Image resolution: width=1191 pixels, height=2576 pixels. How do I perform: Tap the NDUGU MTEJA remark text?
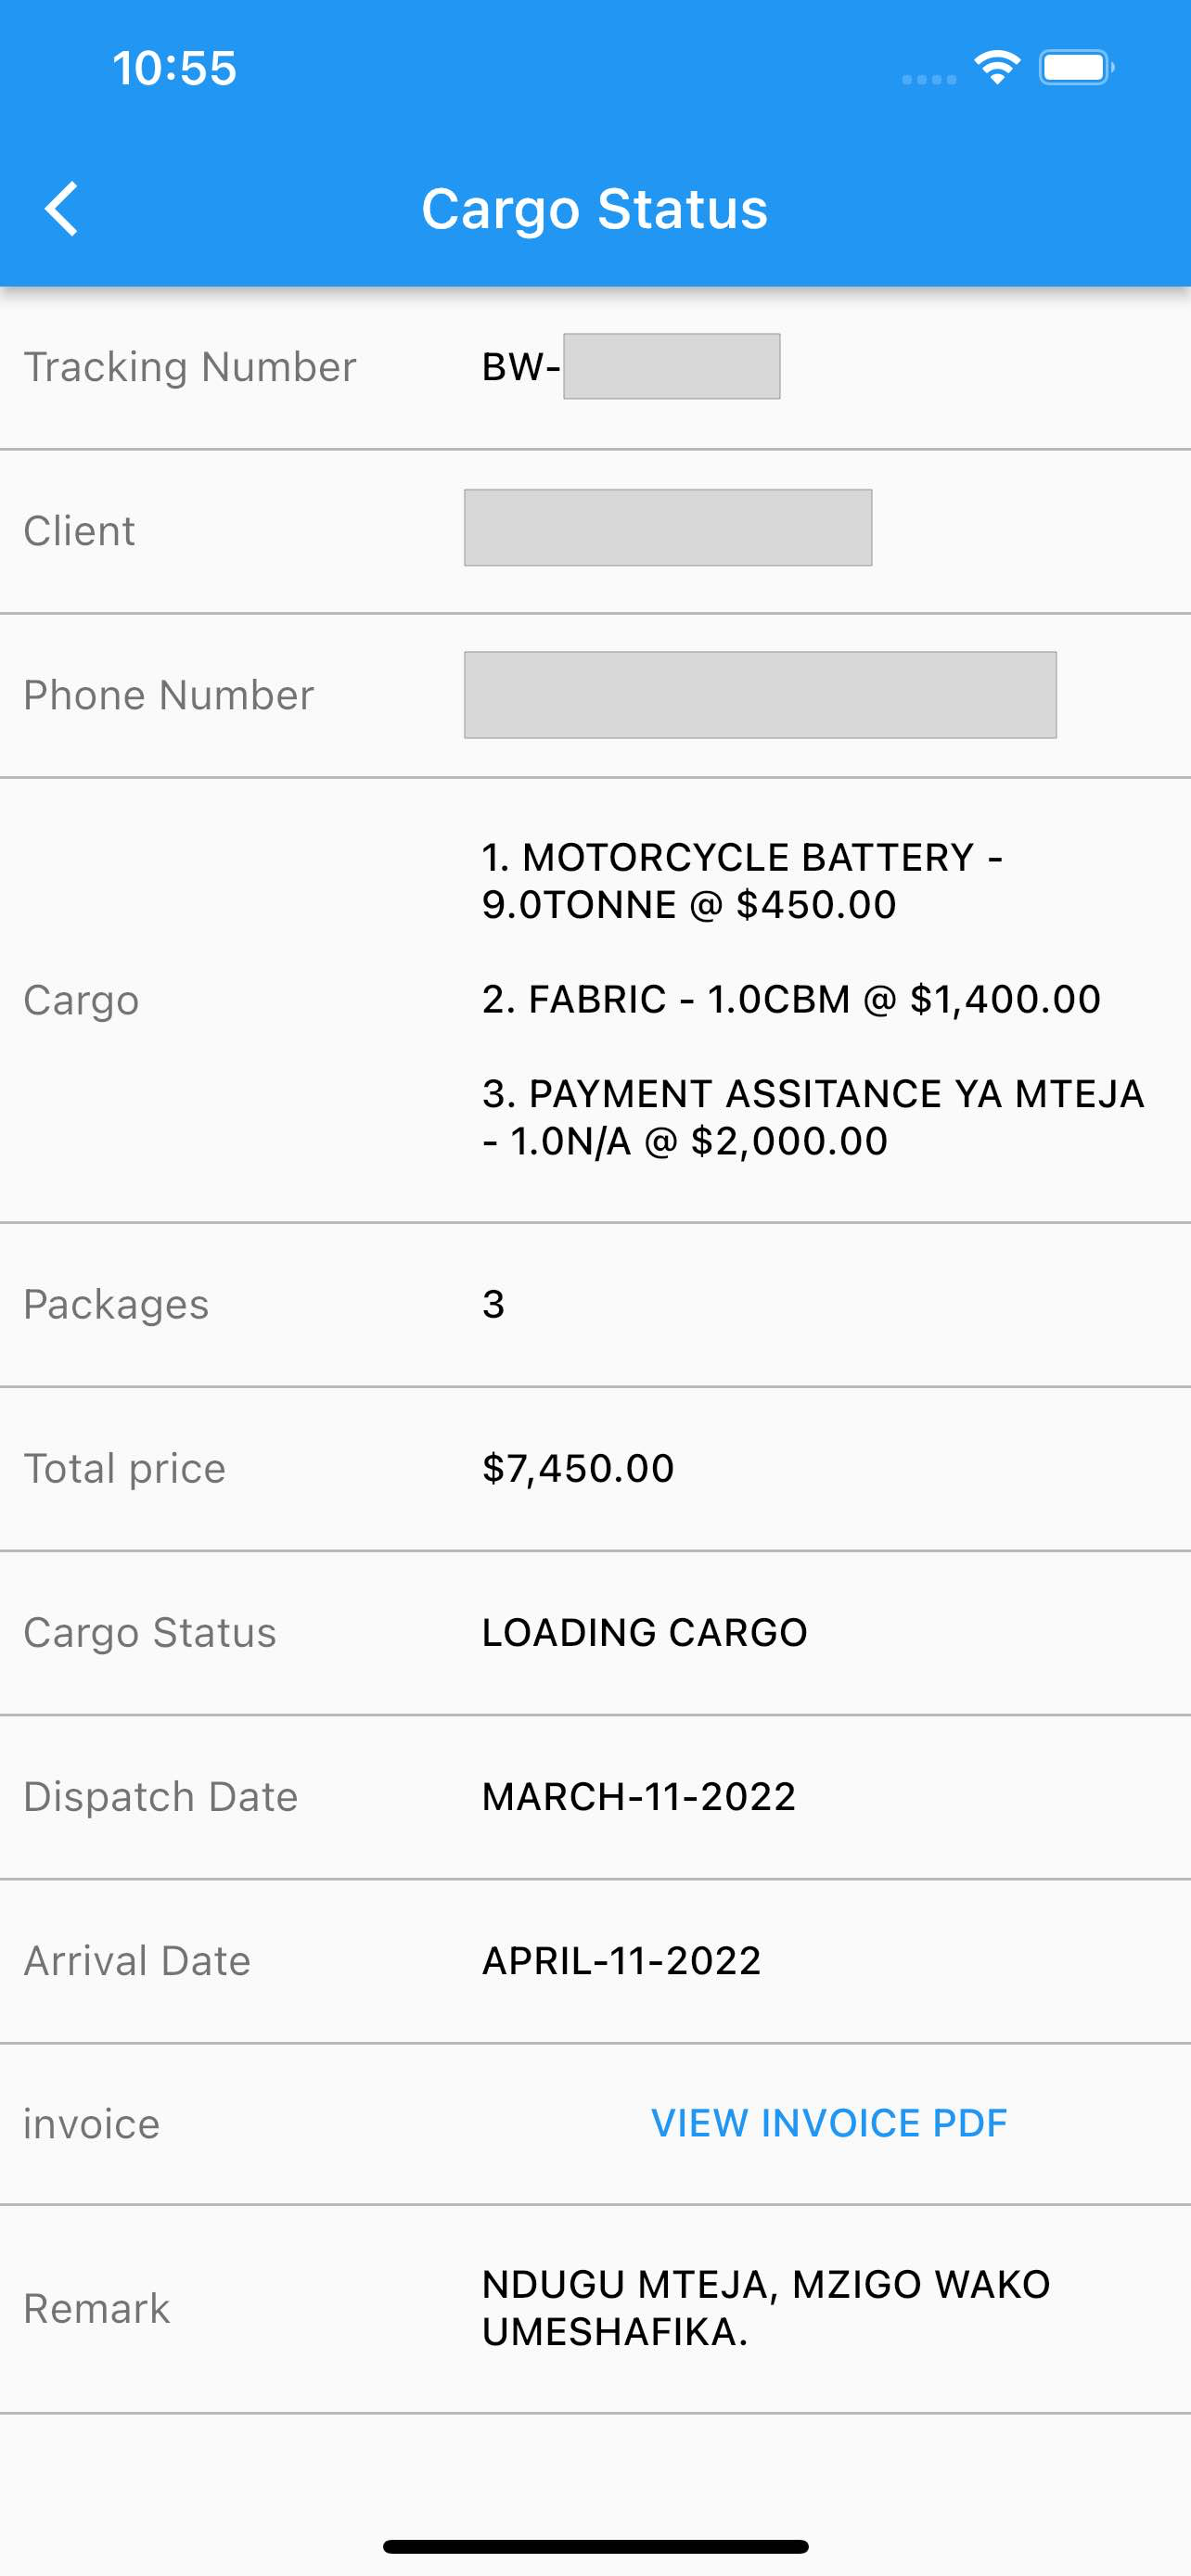(766, 2308)
